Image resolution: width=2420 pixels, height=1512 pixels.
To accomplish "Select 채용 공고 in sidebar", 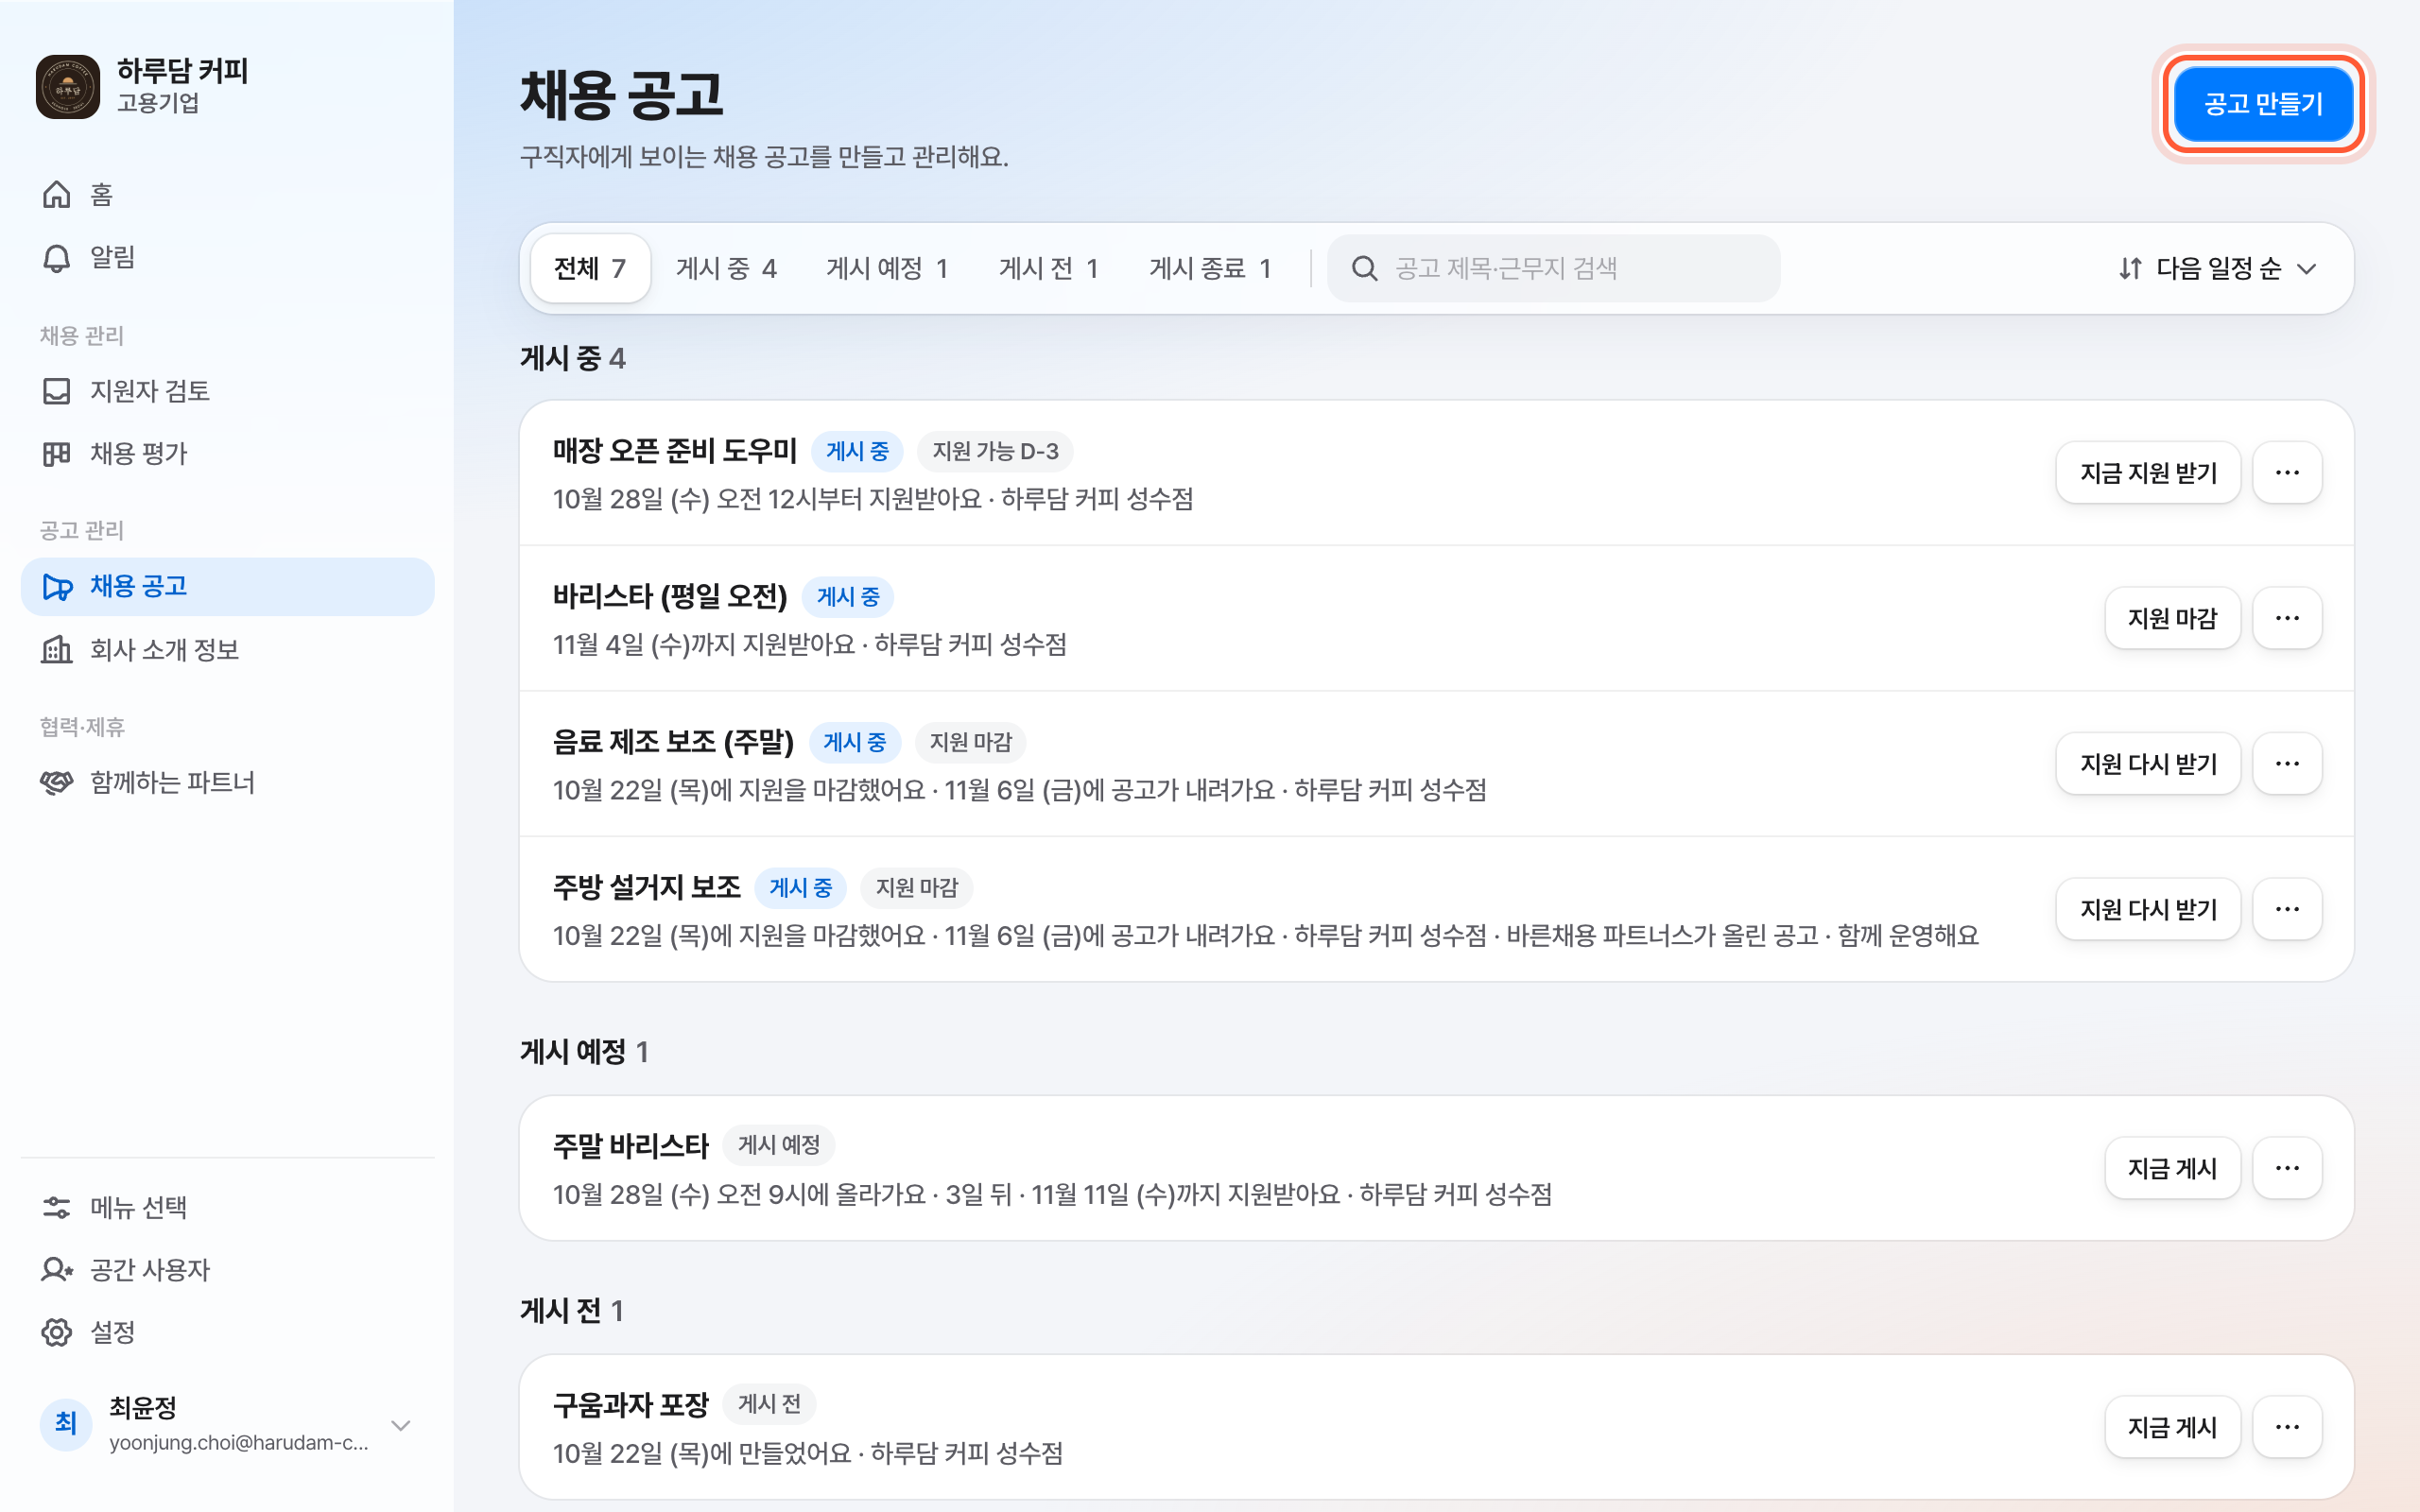I will (x=227, y=586).
